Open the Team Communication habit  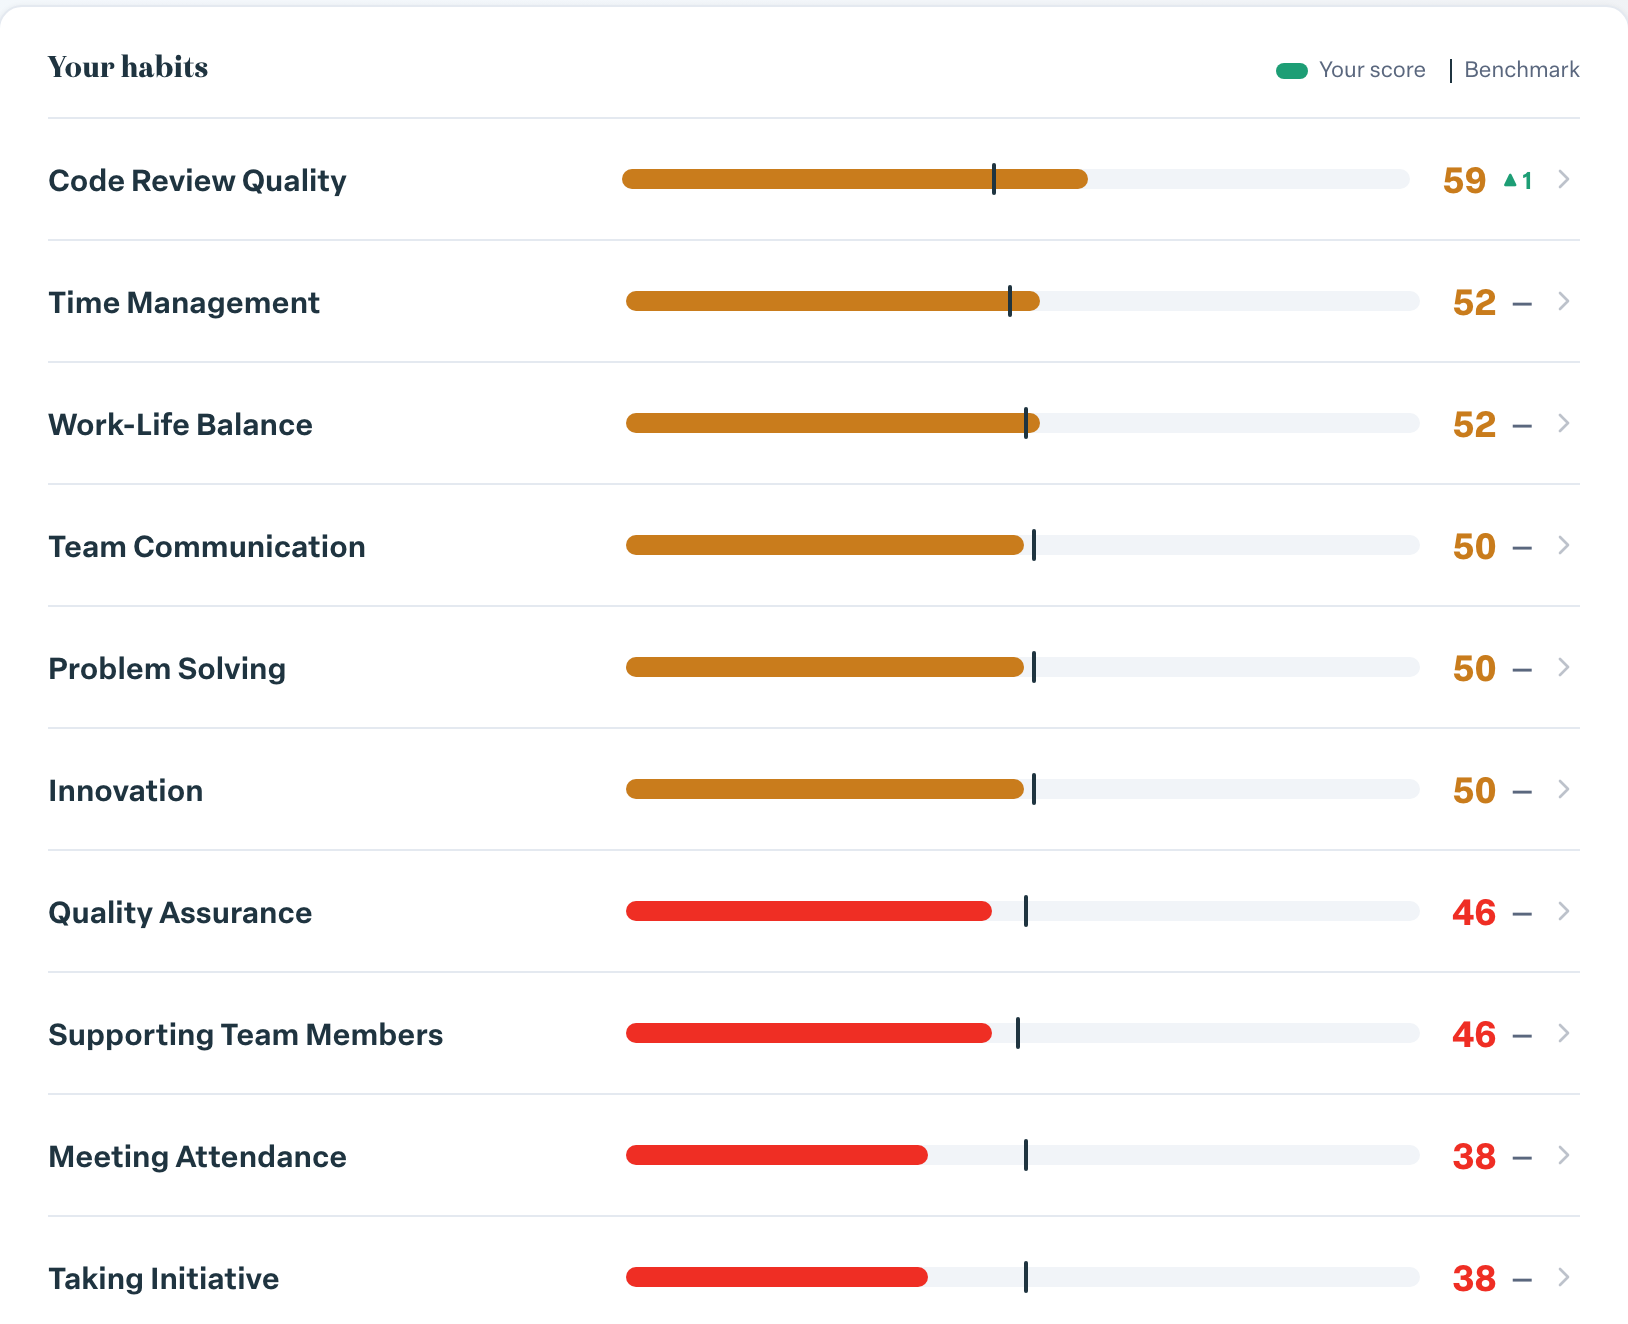[x=207, y=547]
